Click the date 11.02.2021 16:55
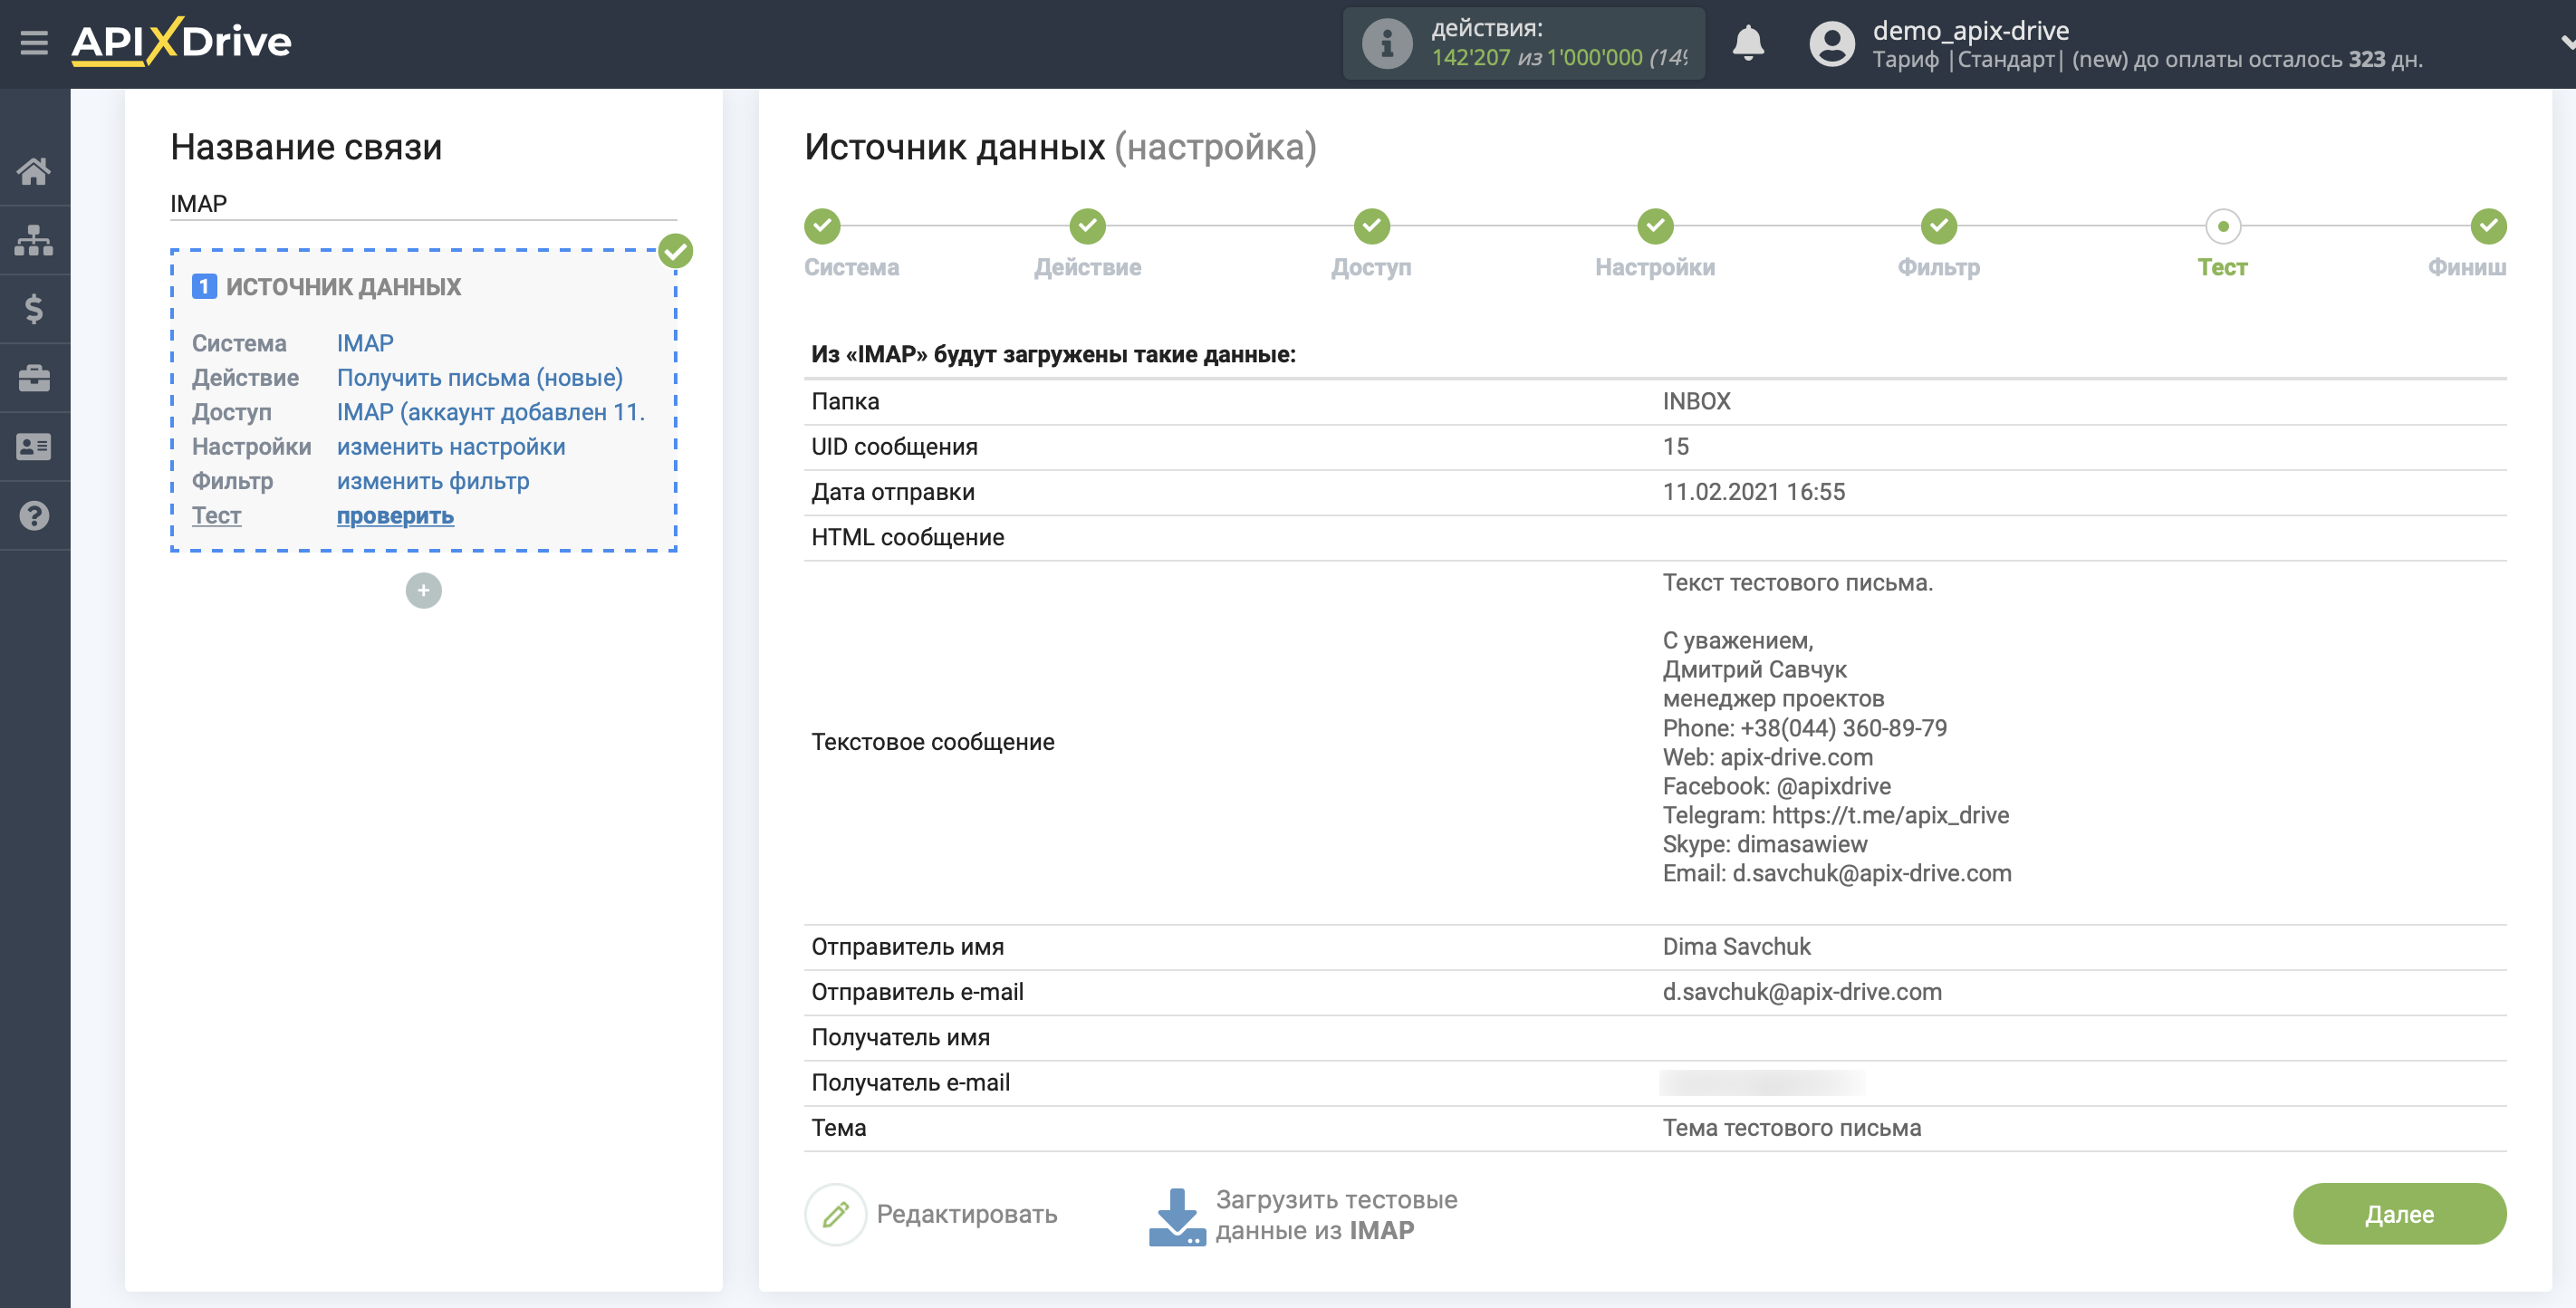Screen dimensions: 2576x1308 point(1753,492)
